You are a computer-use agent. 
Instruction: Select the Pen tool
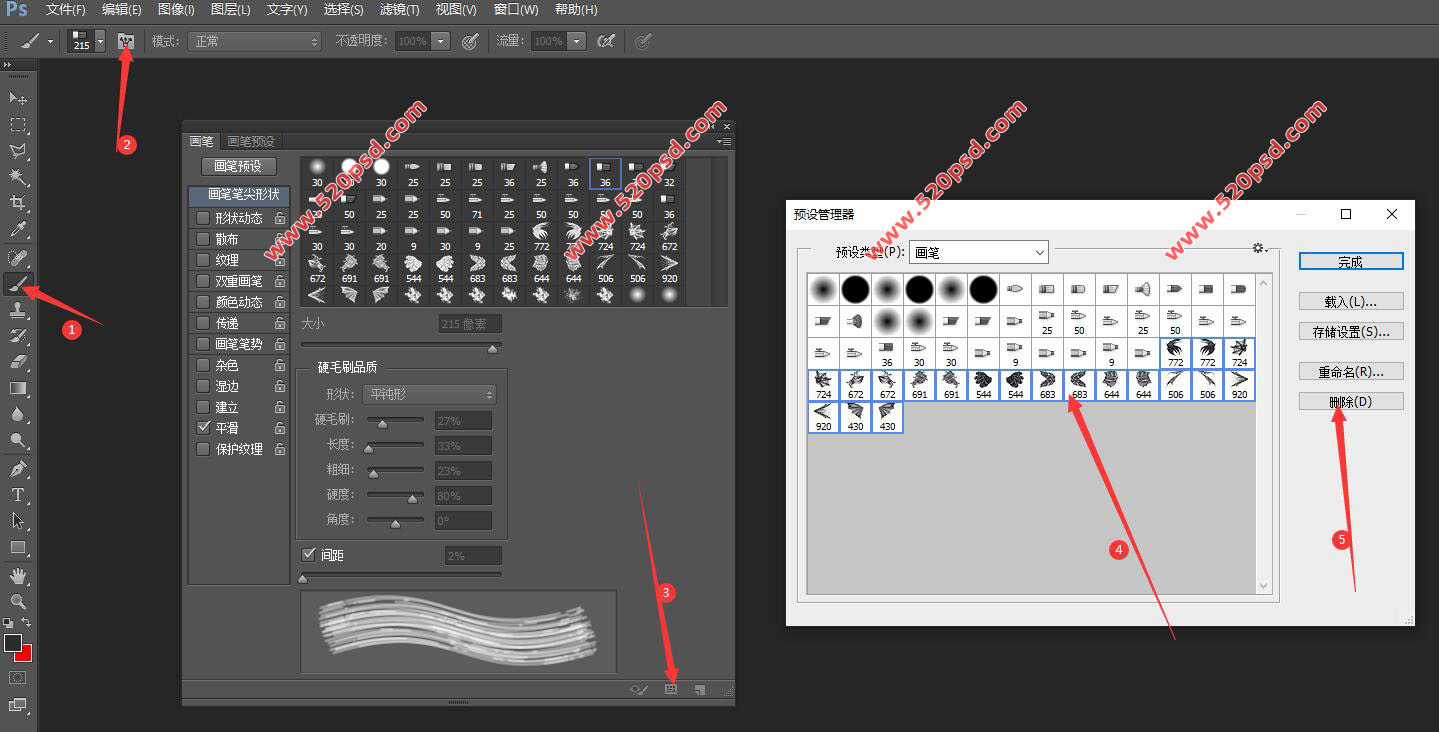[18, 468]
